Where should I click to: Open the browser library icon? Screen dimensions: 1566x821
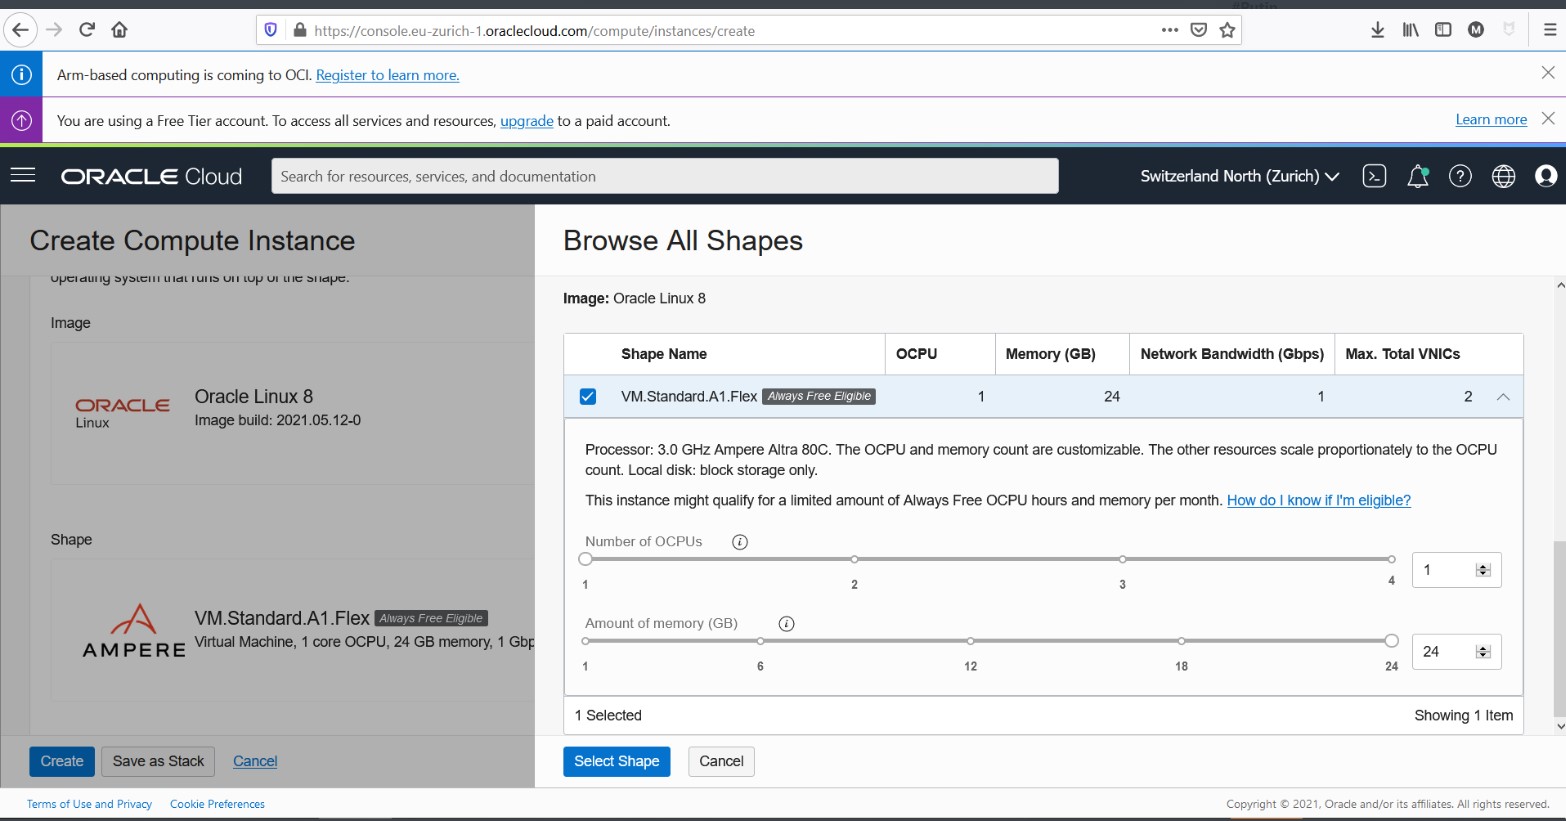(x=1410, y=30)
